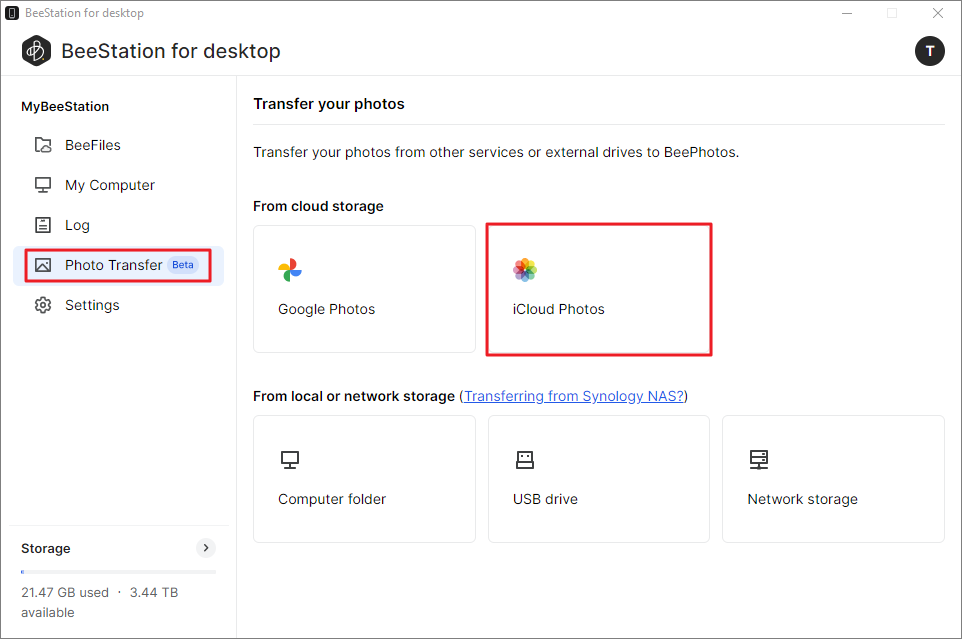The image size is (962, 639).
Task: Select the USB drive card
Action: coord(599,479)
